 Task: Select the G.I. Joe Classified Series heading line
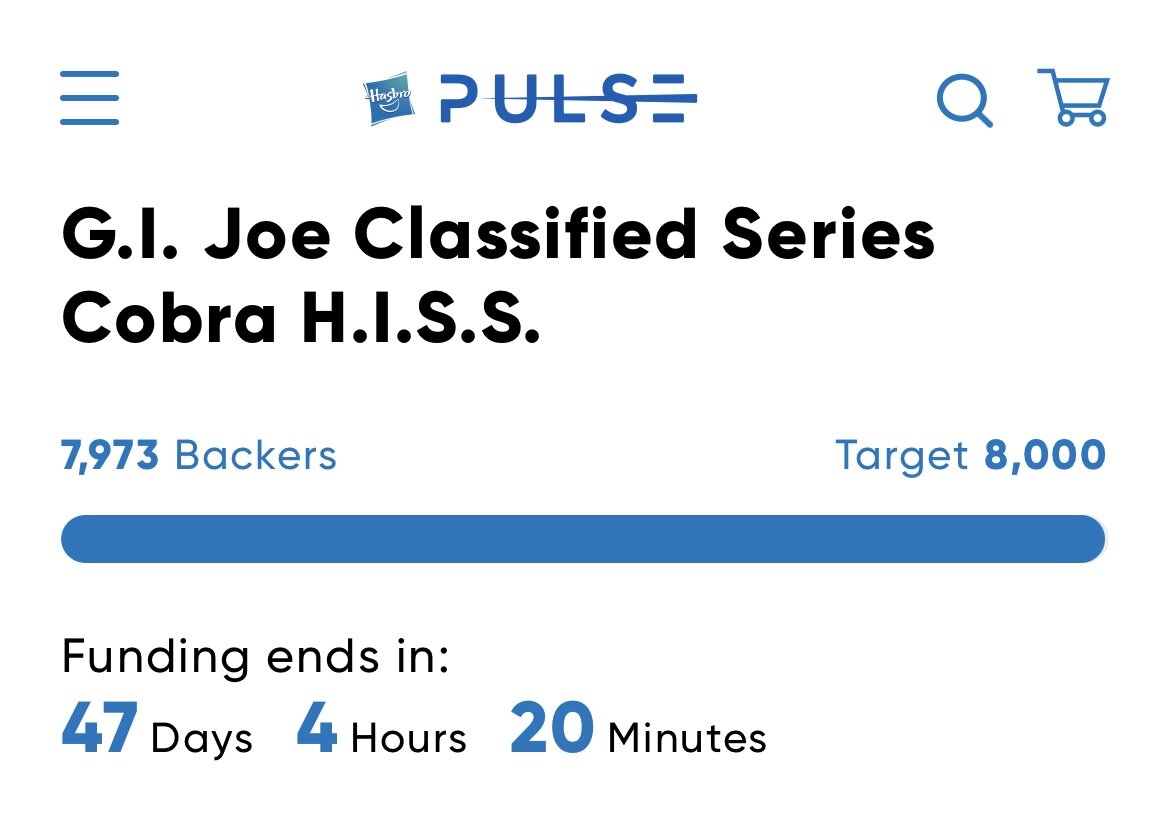[x=498, y=234]
